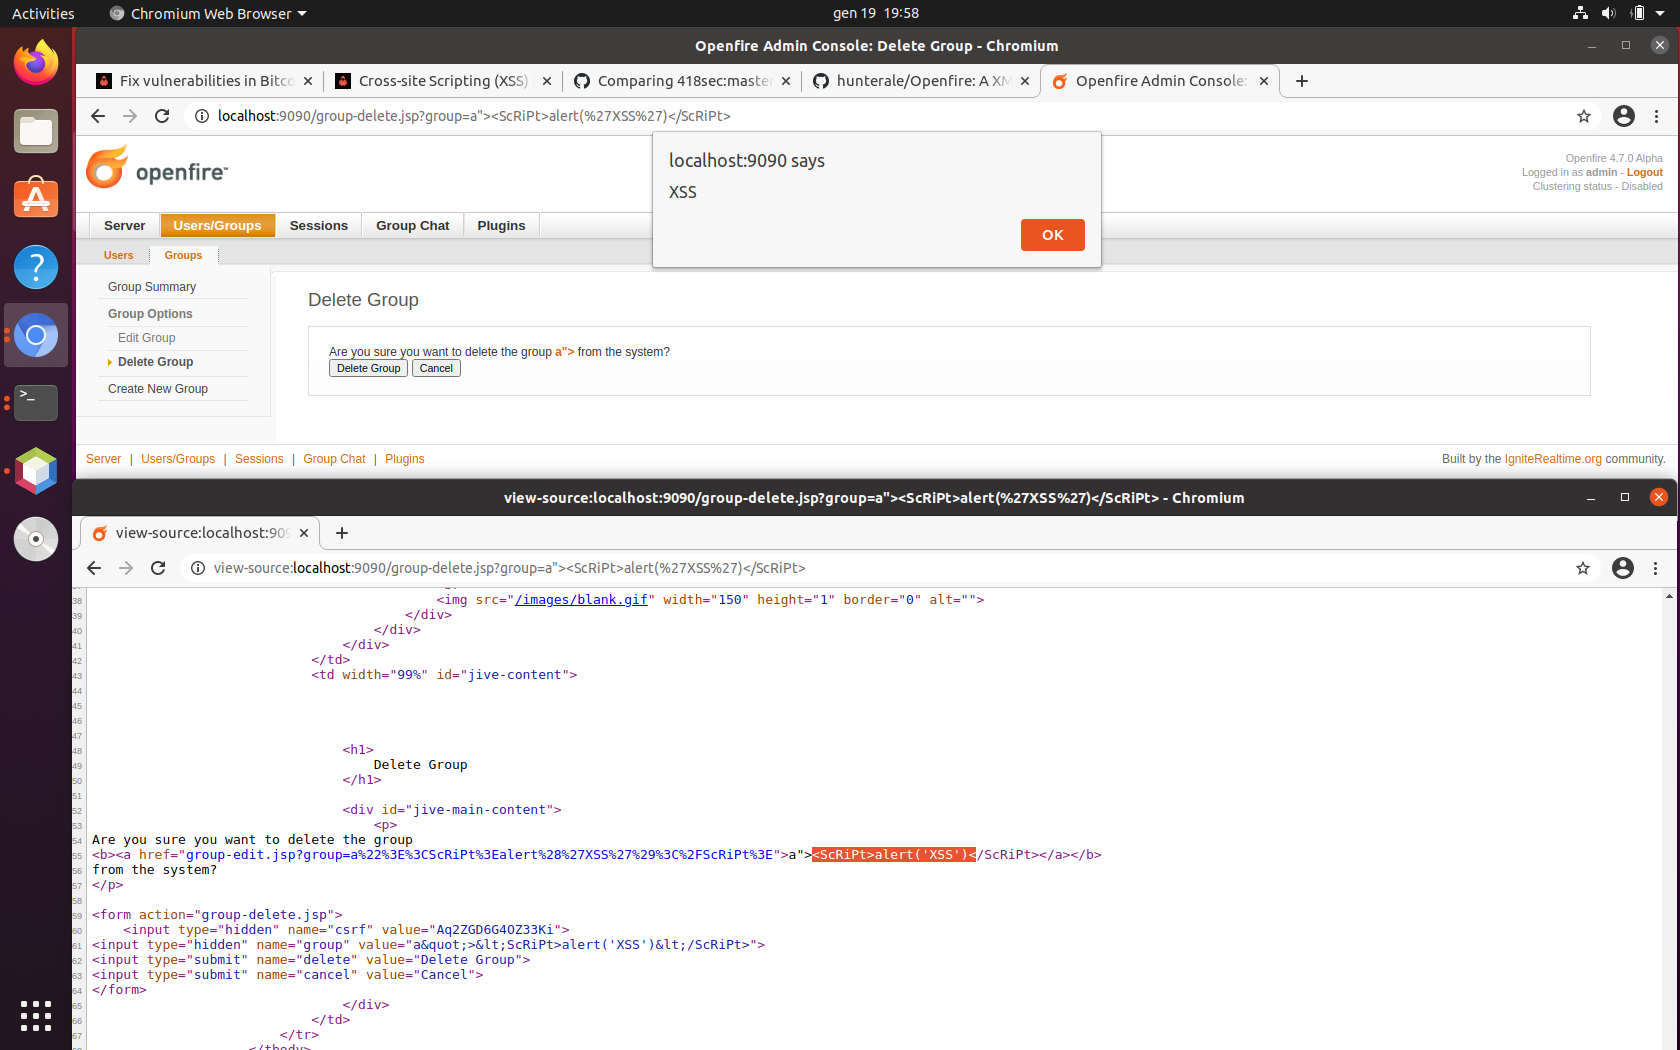
Task: Open network icon in top bar
Action: coord(1580,13)
